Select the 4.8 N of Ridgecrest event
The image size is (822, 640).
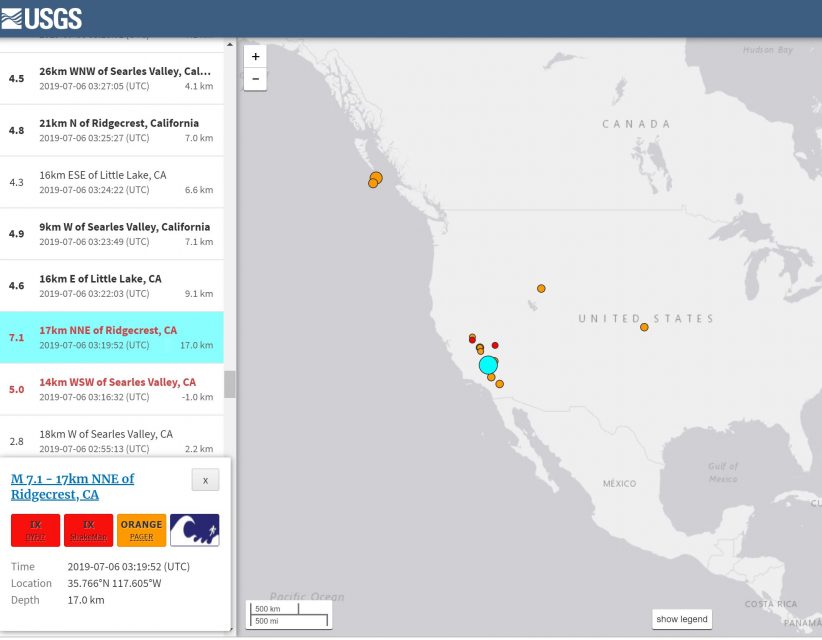[x=111, y=130]
